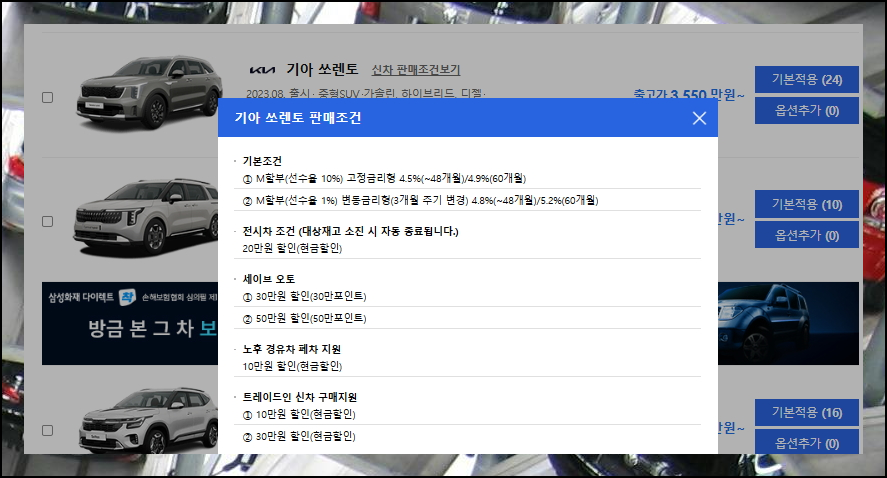Click 옵션추가 (0) below 기본적용 (10)
This screenshot has width=887, height=478.
[x=807, y=235]
